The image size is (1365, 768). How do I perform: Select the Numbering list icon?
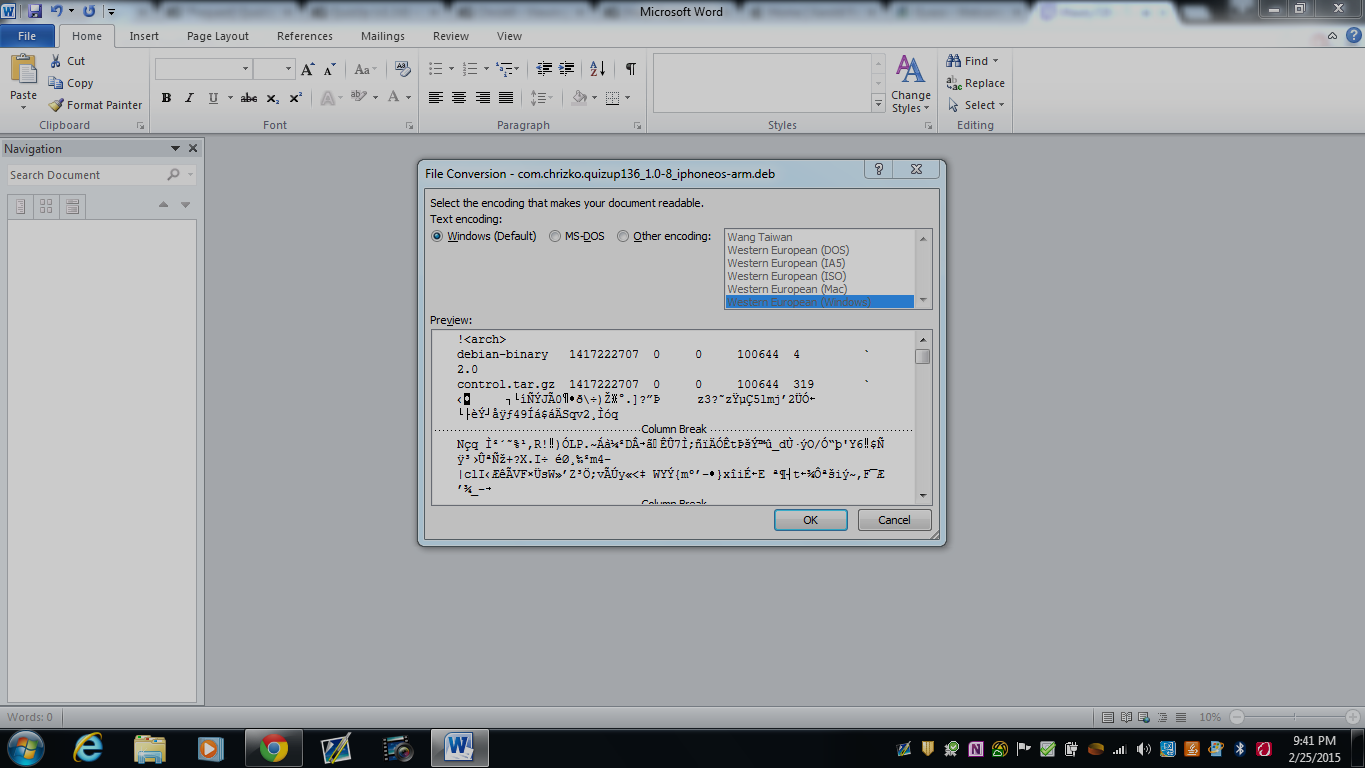pyautogui.click(x=469, y=69)
